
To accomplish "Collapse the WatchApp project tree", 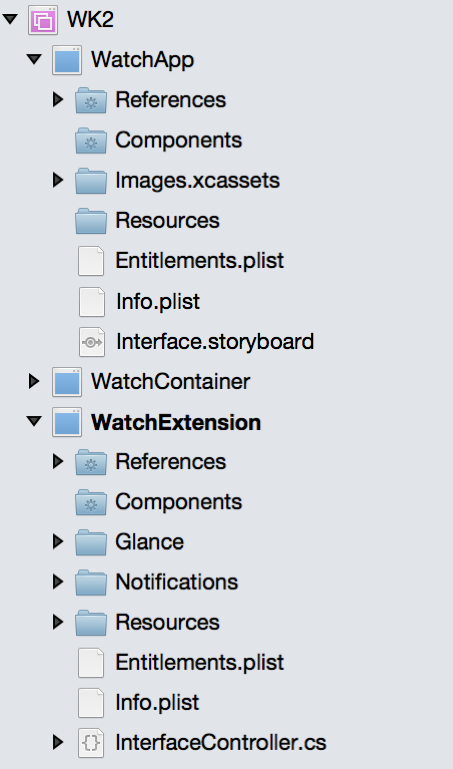I will click(34, 60).
